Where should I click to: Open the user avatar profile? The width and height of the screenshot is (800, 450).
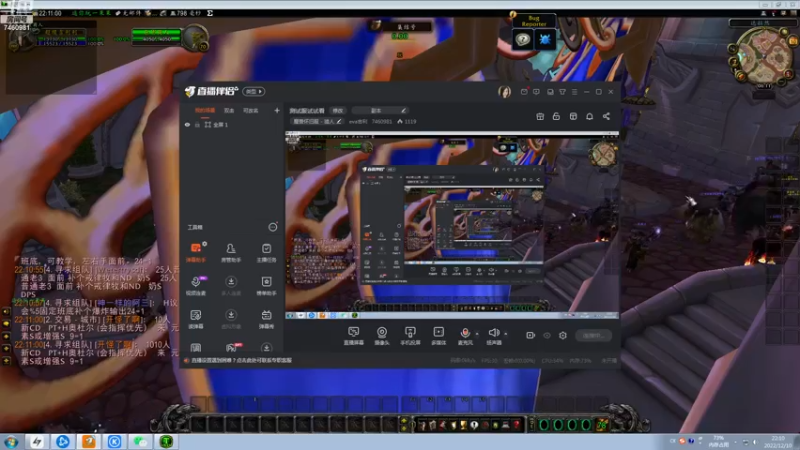[504, 92]
